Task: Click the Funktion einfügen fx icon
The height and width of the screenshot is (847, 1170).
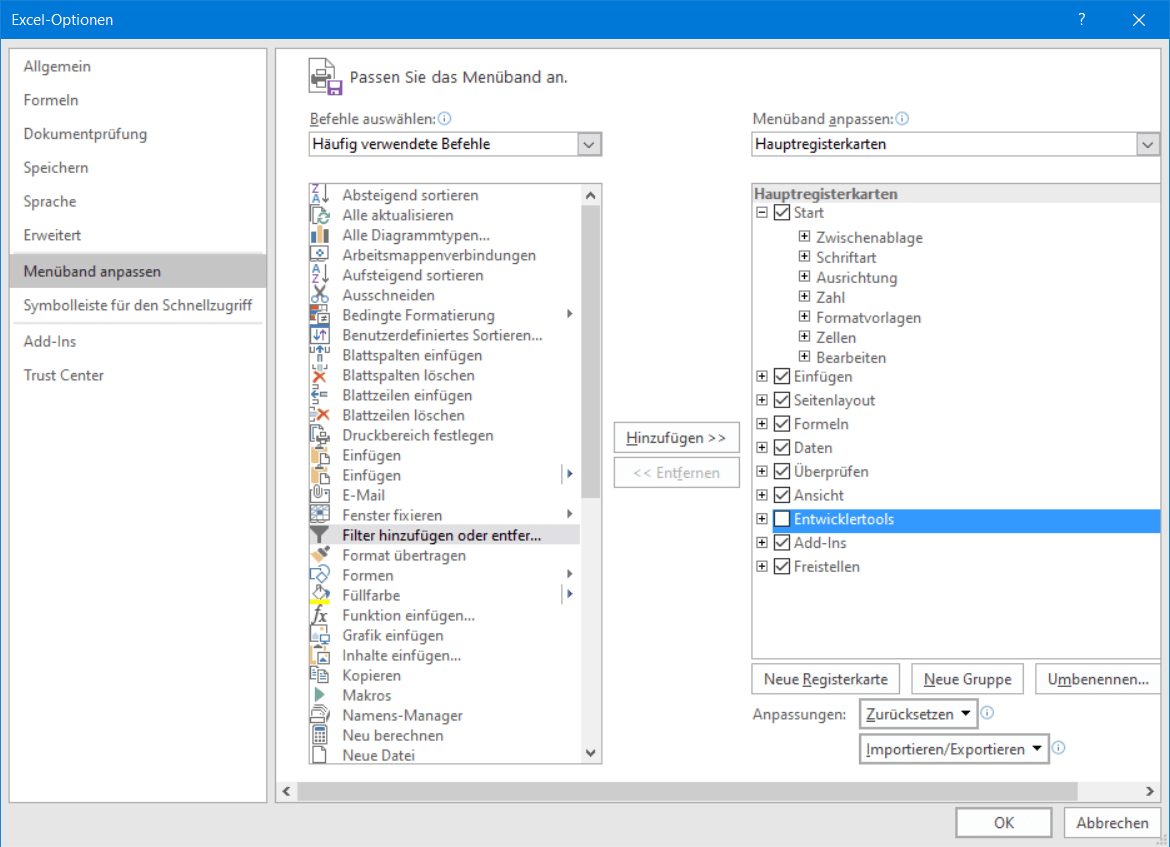Action: [x=320, y=615]
